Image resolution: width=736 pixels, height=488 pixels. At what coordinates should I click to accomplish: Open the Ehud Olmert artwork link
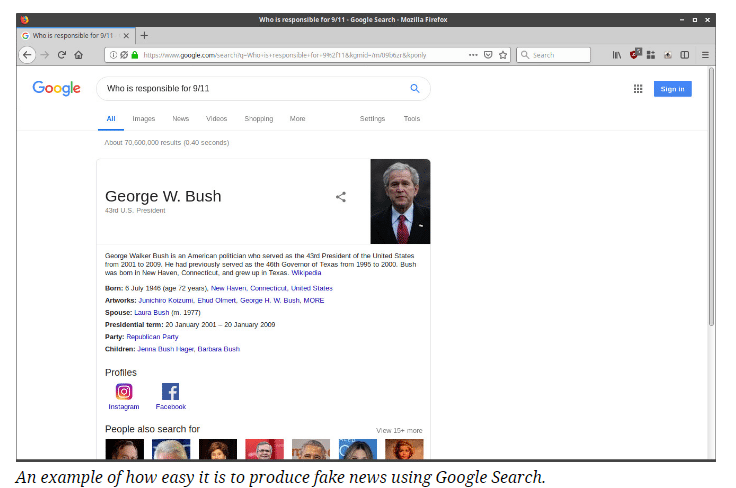point(217,300)
